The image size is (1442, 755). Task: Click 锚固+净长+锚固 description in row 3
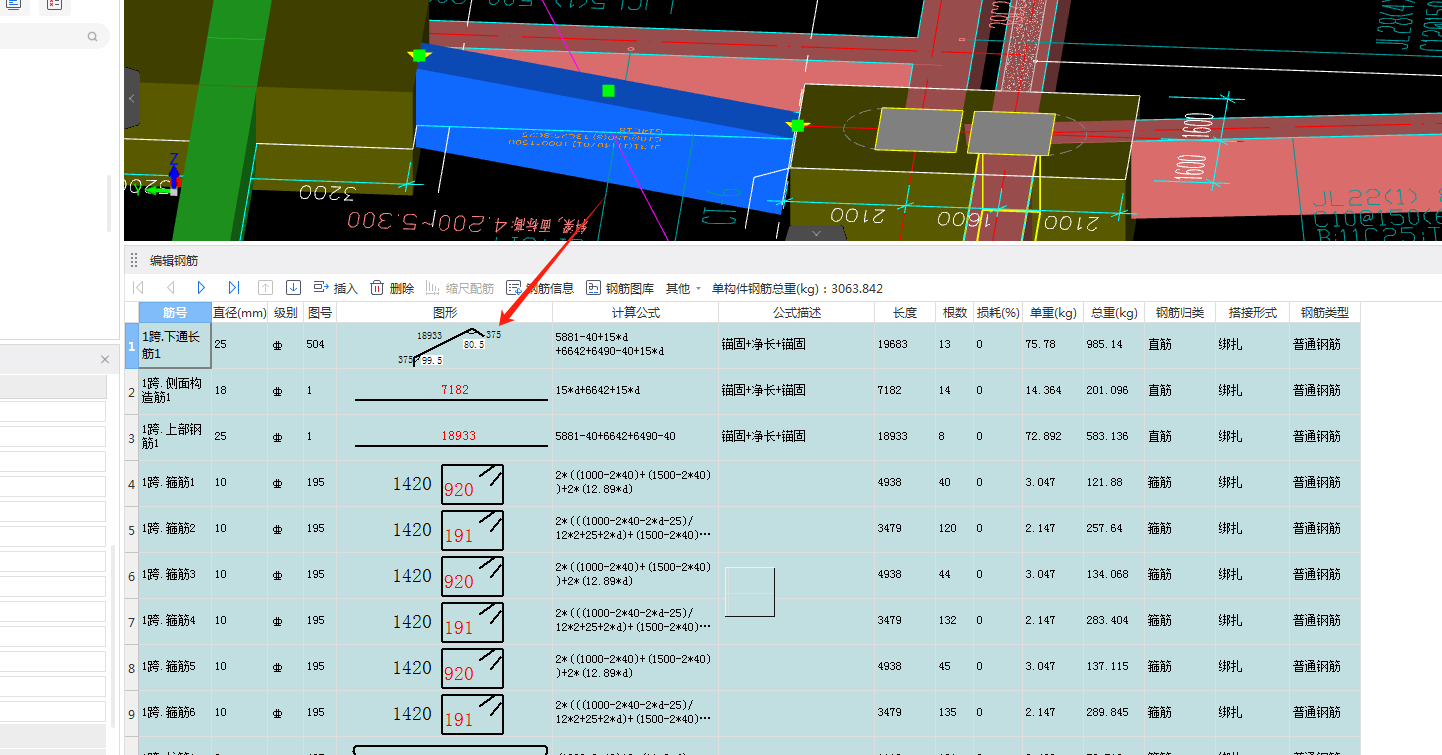click(796, 438)
